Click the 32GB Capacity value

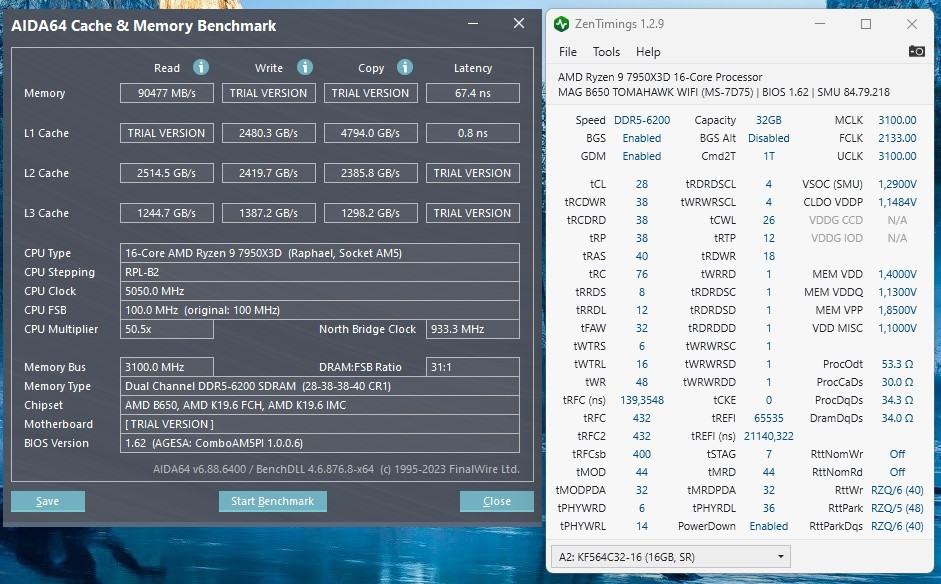click(x=769, y=120)
